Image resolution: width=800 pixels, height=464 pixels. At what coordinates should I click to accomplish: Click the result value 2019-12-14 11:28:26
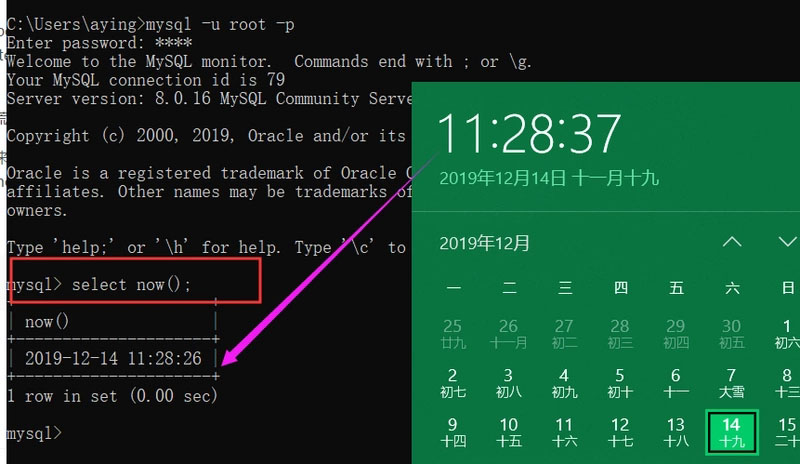tap(113, 358)
